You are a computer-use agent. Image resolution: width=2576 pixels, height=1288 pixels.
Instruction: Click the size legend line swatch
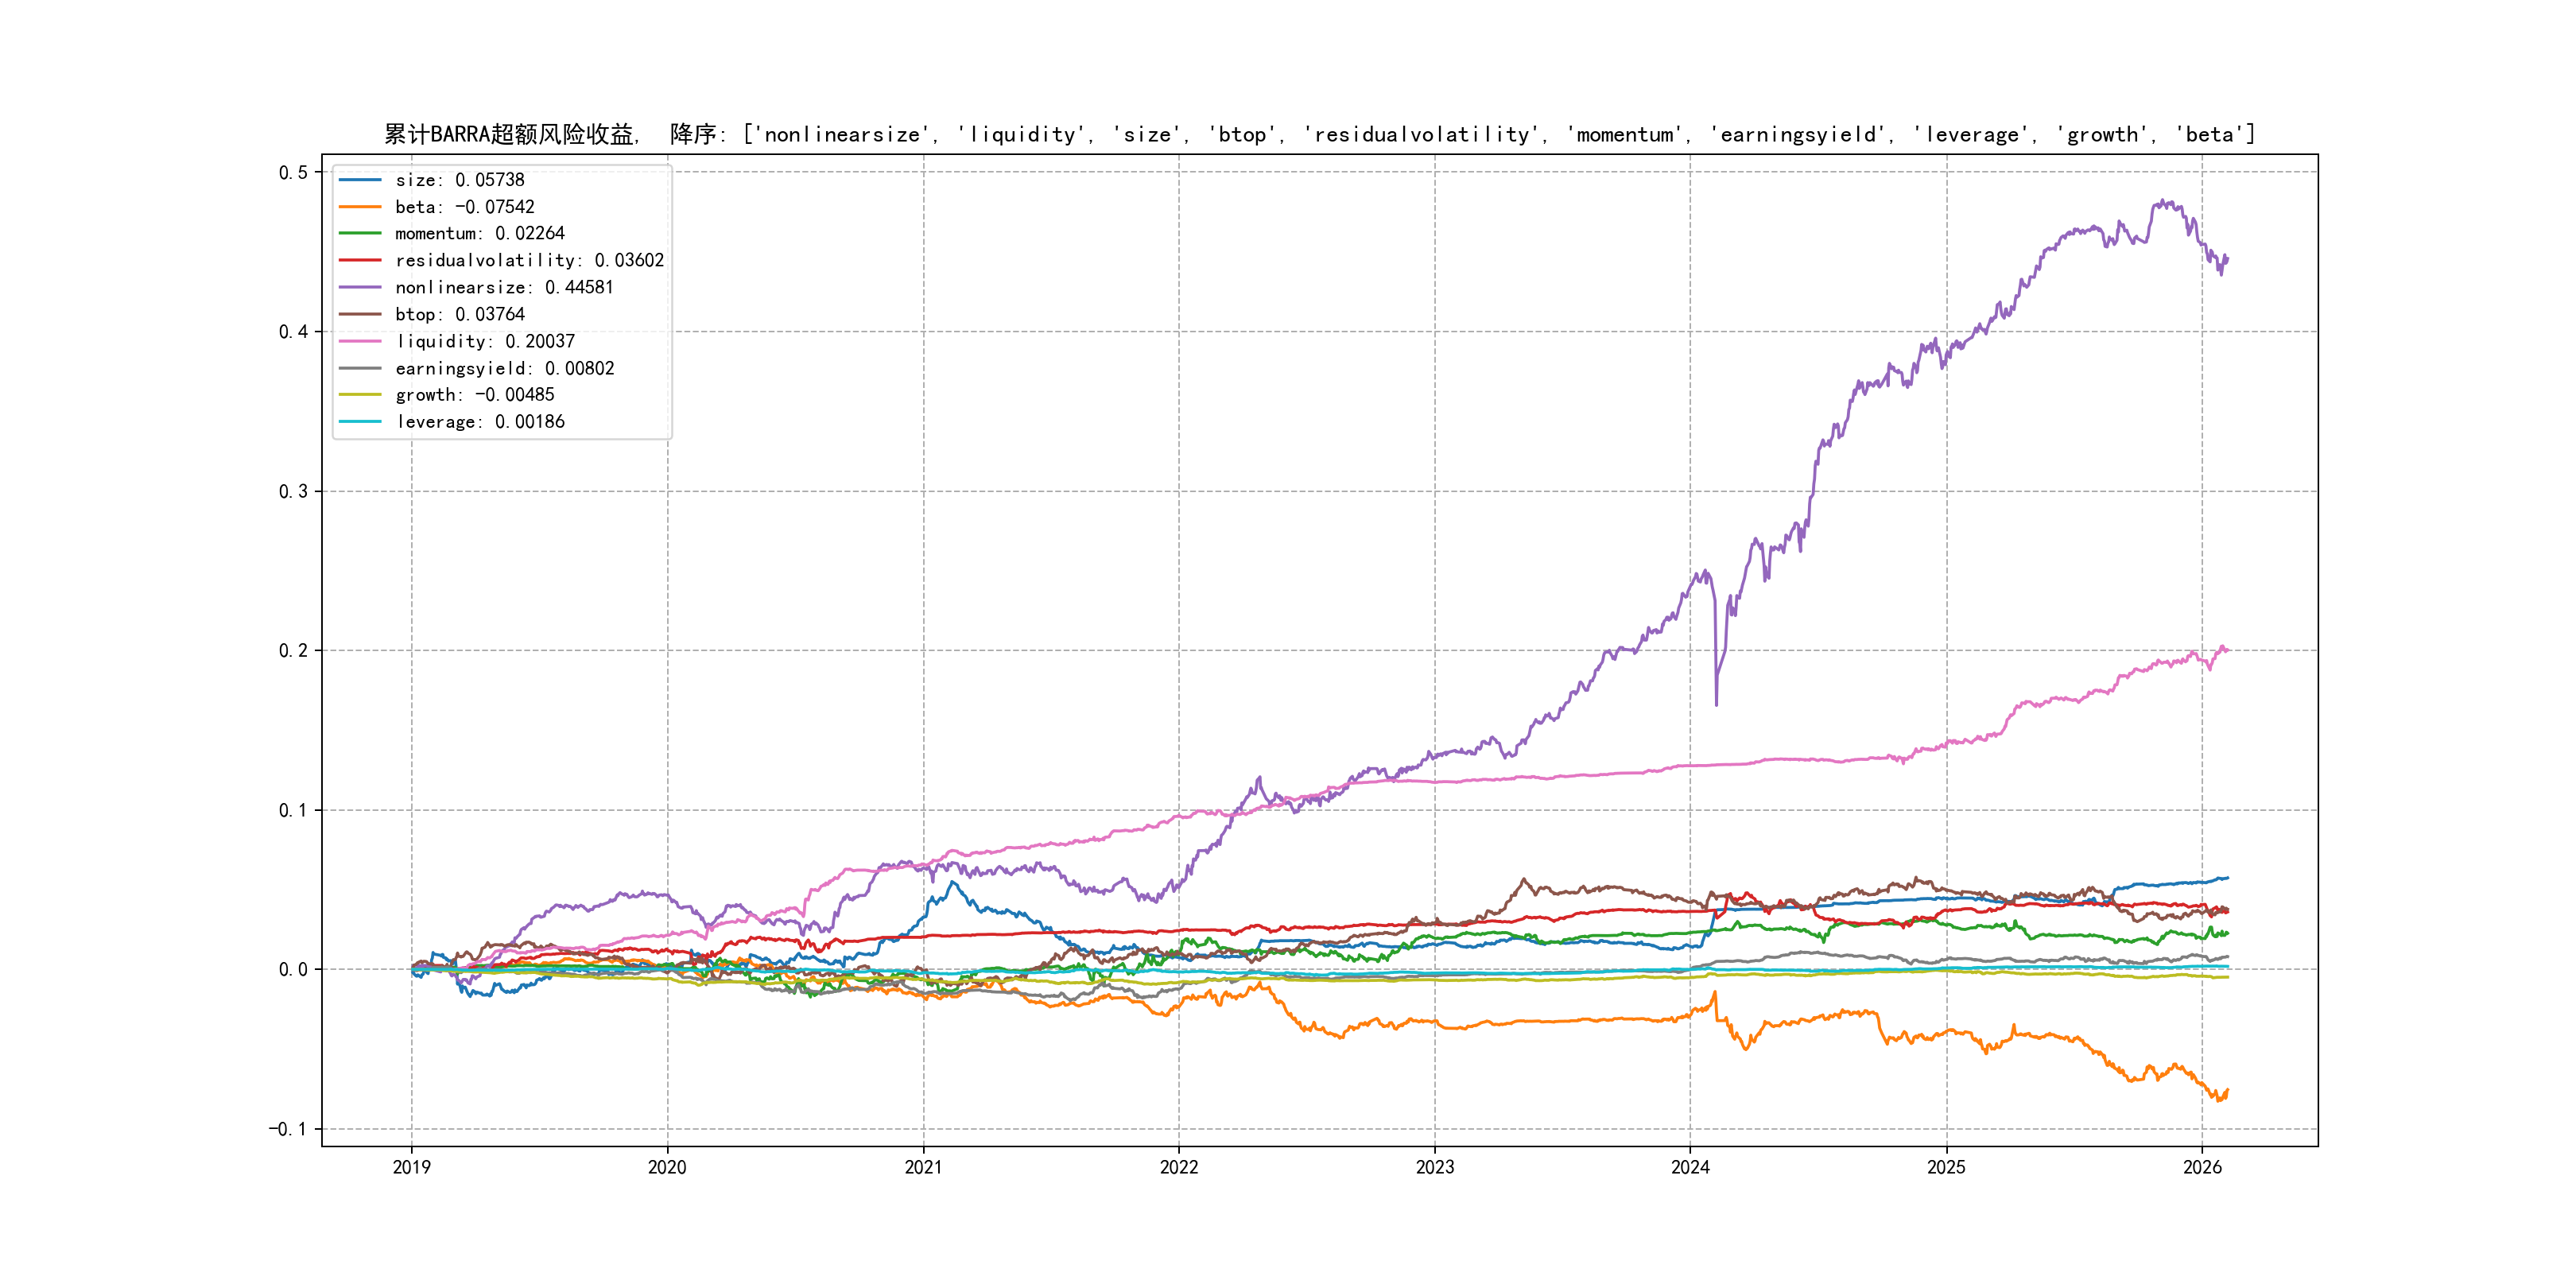click(360, 180)
